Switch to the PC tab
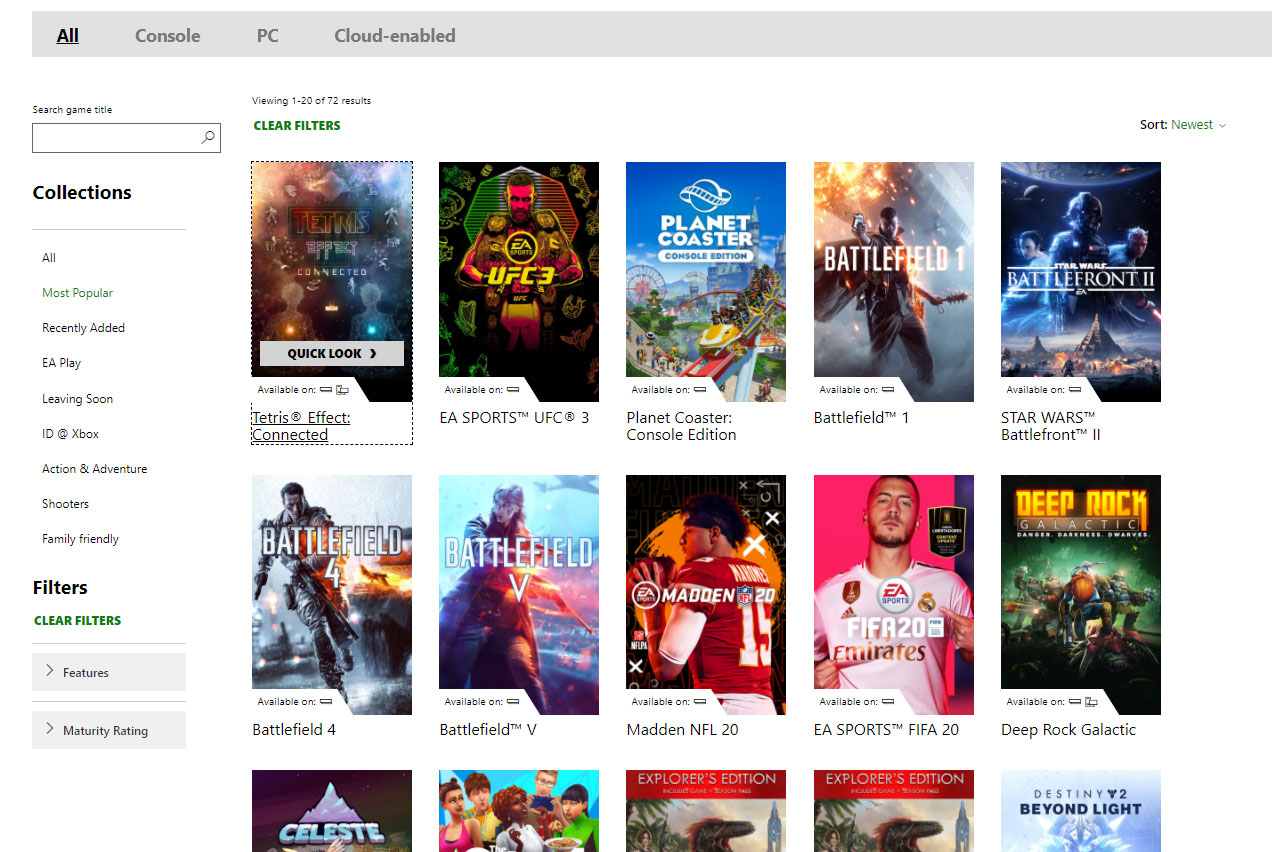This screenshot has height=852, width=1272. 268,36
